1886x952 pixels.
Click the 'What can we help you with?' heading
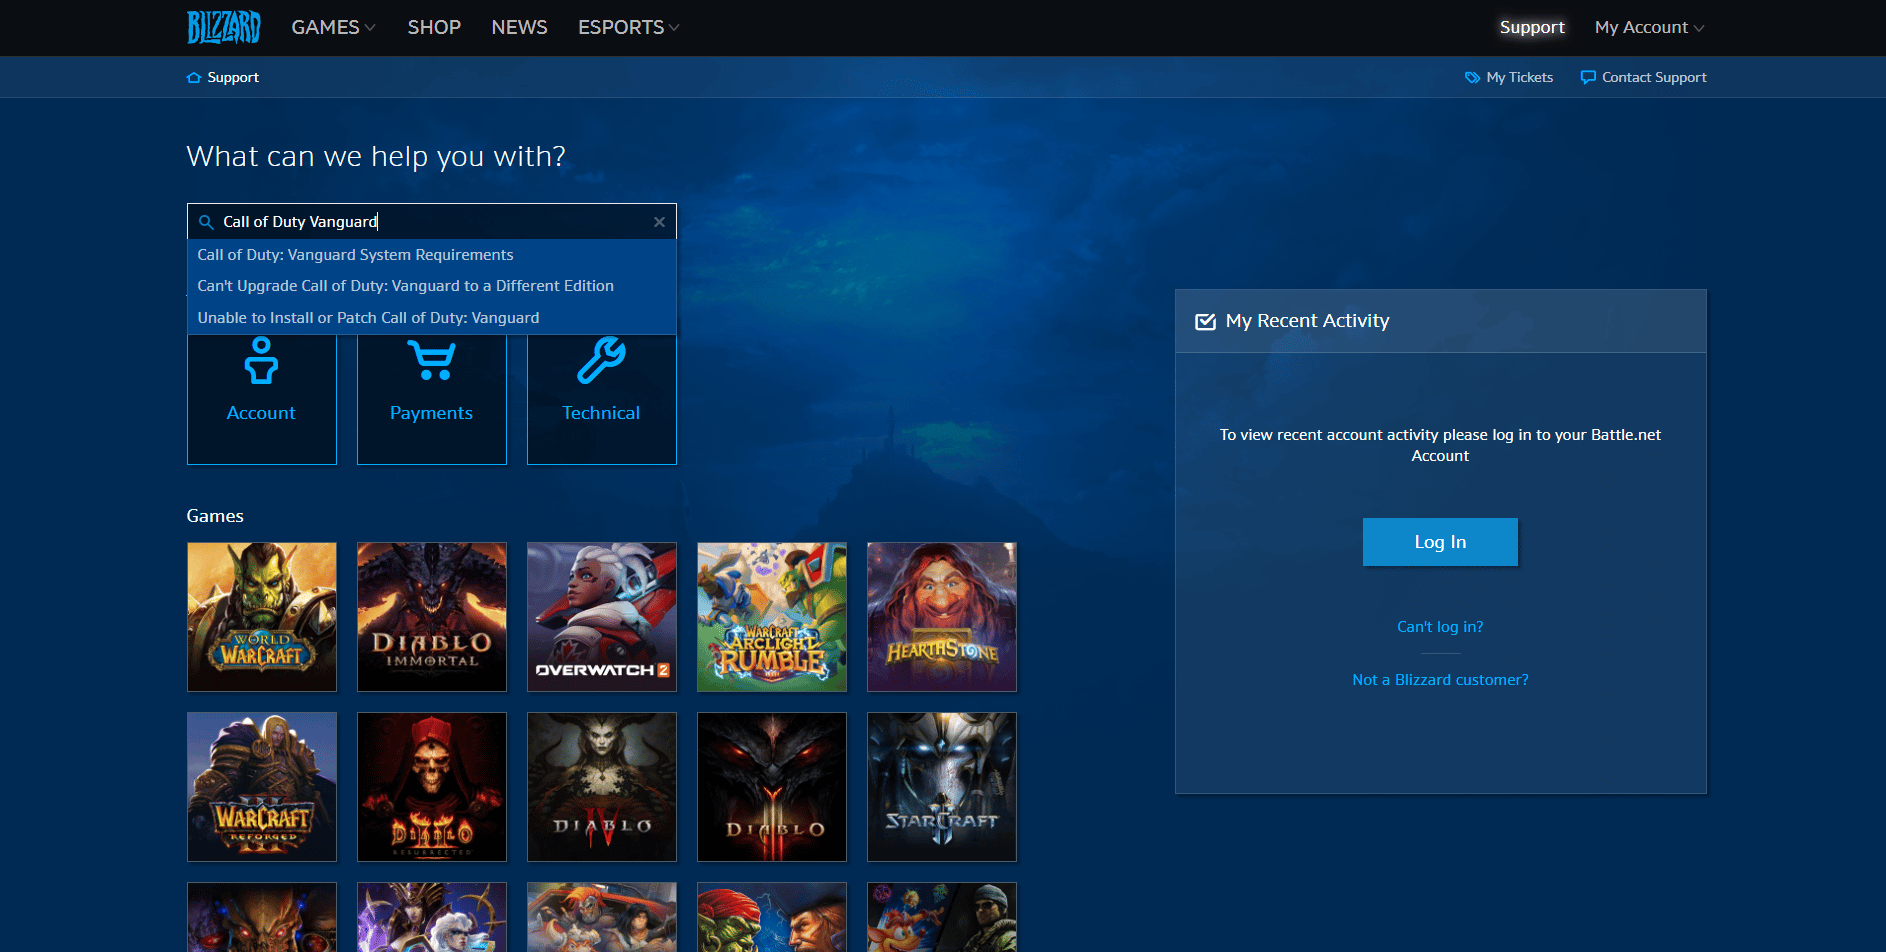click(376, 156)
